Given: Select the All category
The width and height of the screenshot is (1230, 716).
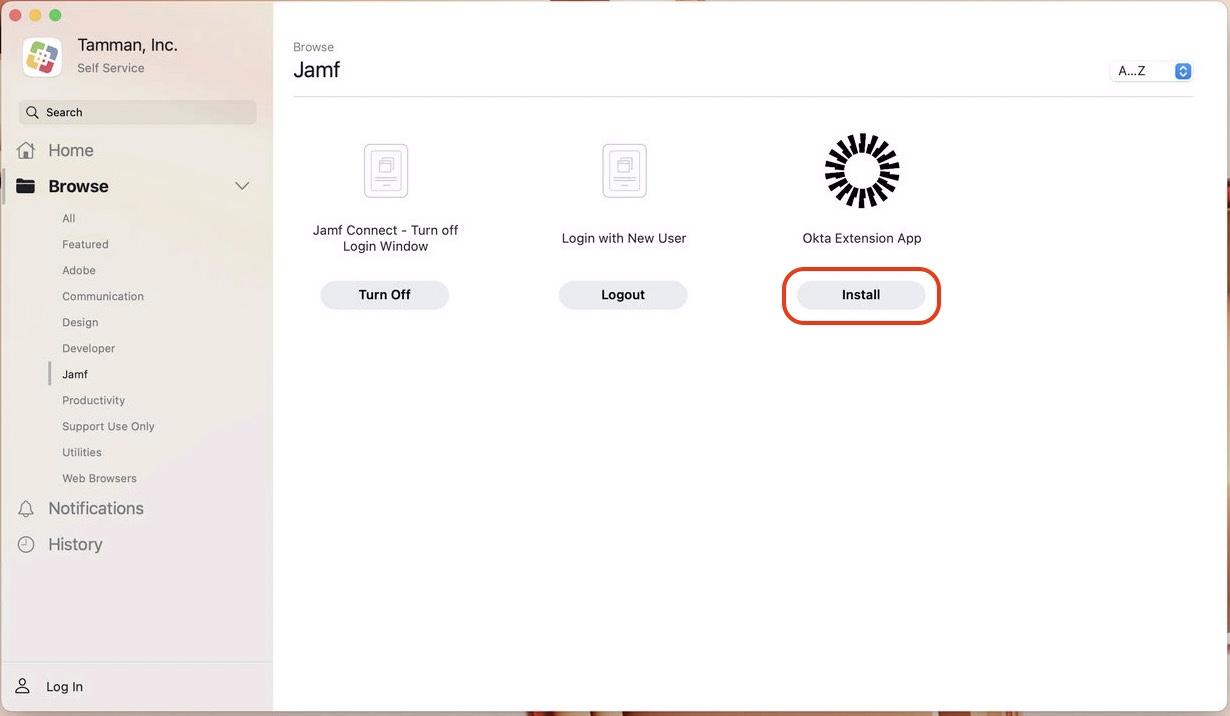Looking at the screenshot, I should point(69,218).
